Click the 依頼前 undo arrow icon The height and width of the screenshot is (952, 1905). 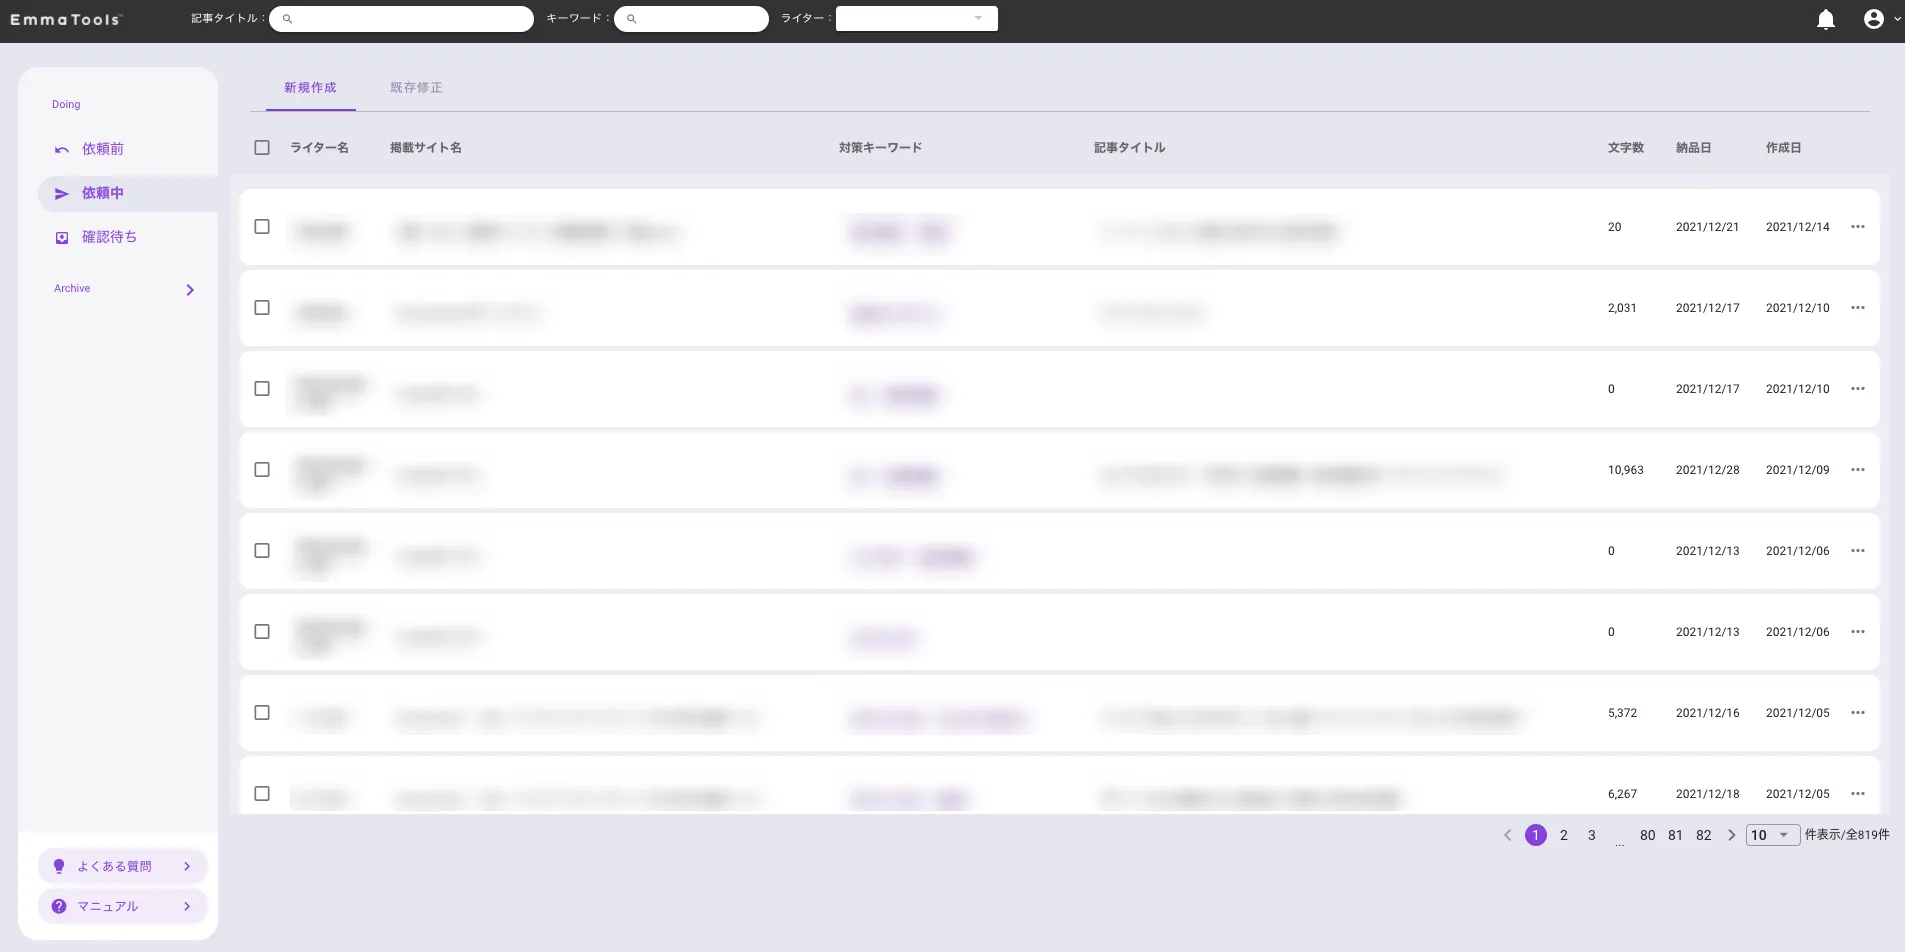[x=62, y=150]
